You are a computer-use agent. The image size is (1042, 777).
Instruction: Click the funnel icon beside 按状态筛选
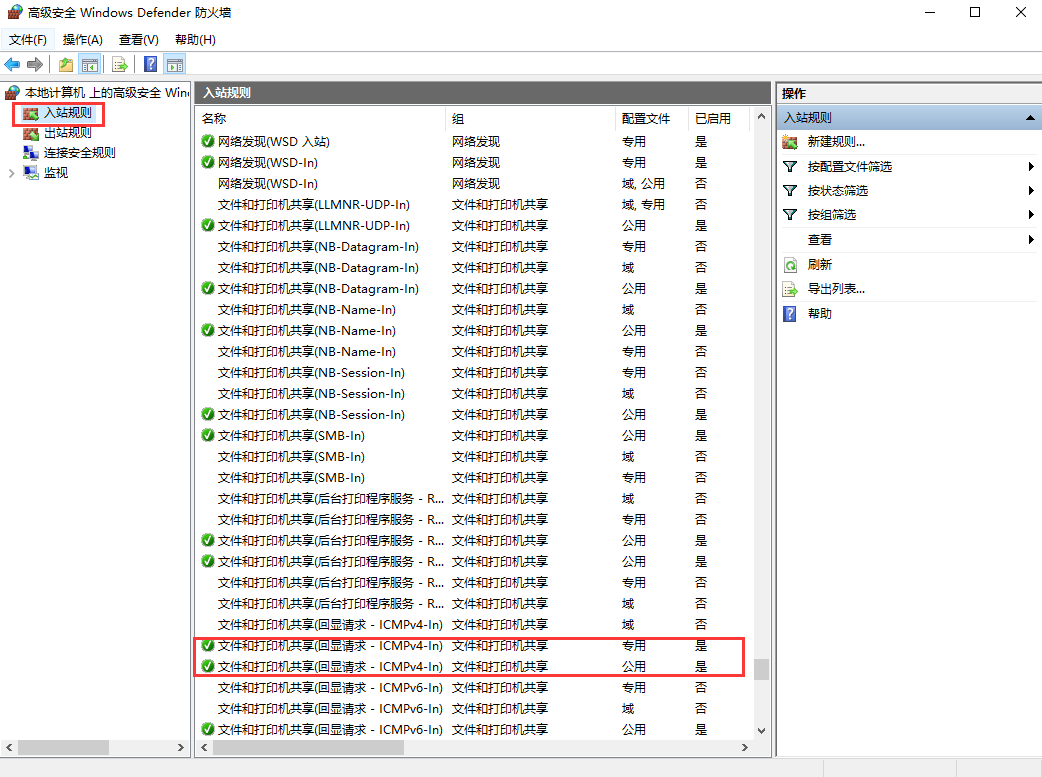click(x=790, y=191)
